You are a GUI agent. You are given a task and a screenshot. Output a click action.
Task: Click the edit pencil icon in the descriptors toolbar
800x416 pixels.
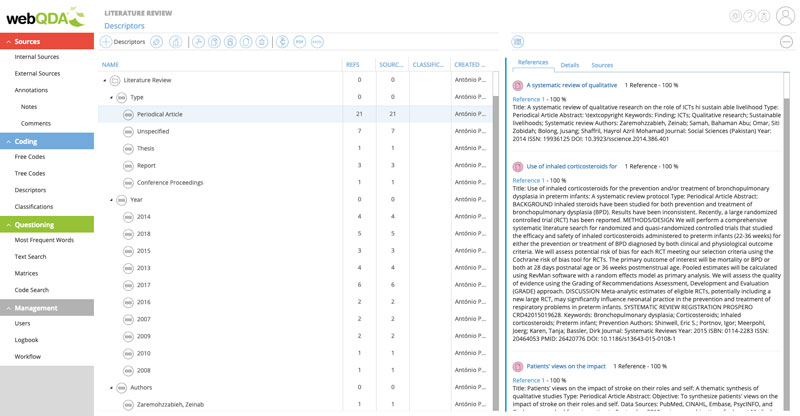[x=157, y=42]
